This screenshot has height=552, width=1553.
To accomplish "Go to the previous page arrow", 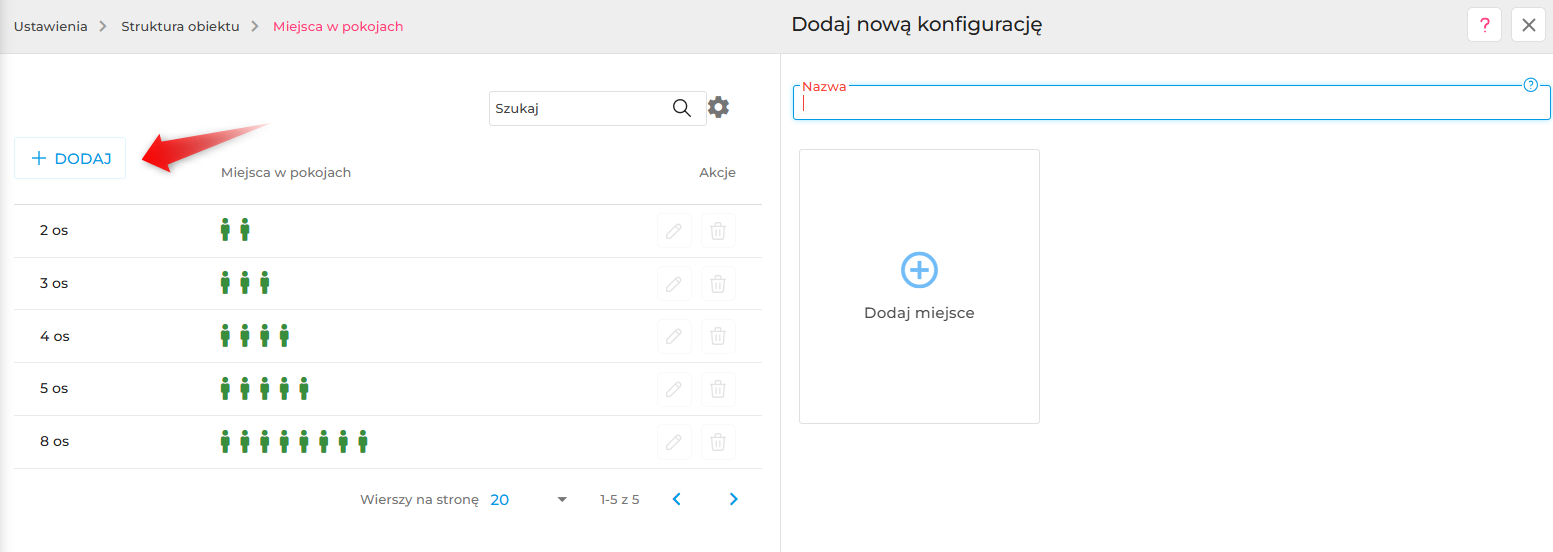I will 677,499.
